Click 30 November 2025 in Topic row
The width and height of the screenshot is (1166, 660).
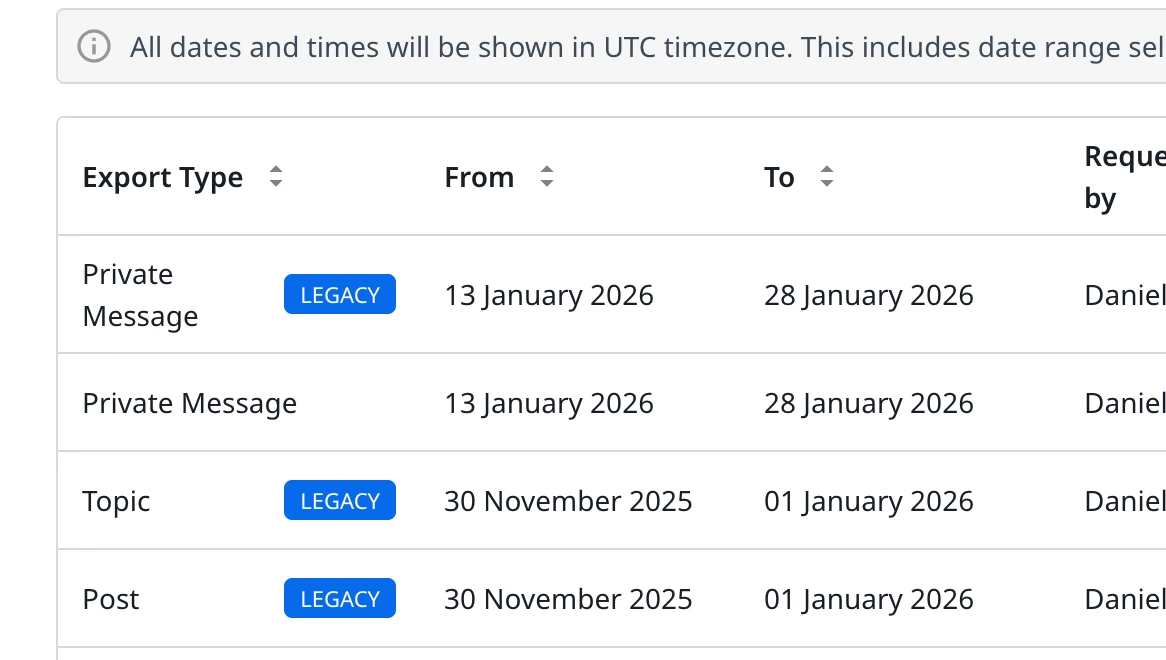click(568, 501)
